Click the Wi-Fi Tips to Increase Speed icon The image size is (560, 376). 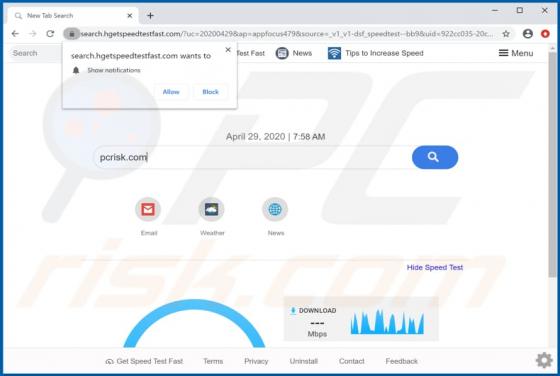tap(334, 53)
